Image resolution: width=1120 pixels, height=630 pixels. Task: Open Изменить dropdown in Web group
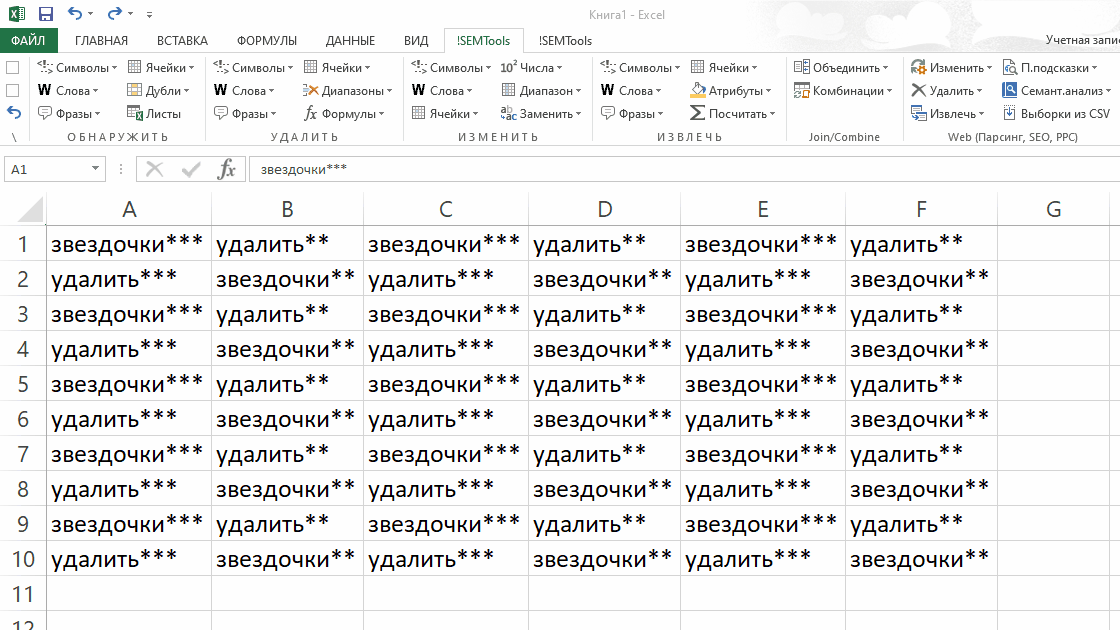951,68
